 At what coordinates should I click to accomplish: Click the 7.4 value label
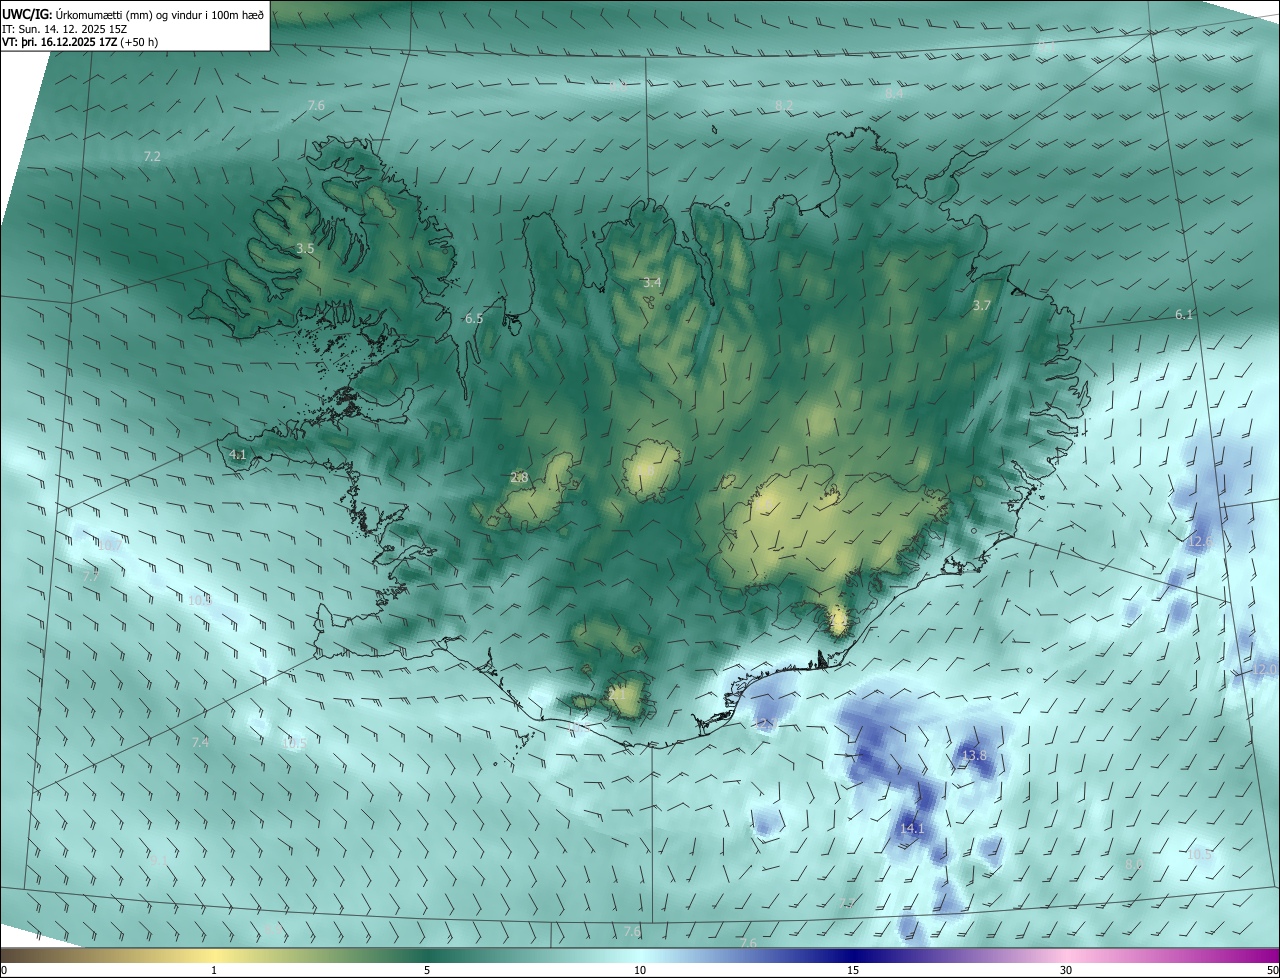(200, 742)
